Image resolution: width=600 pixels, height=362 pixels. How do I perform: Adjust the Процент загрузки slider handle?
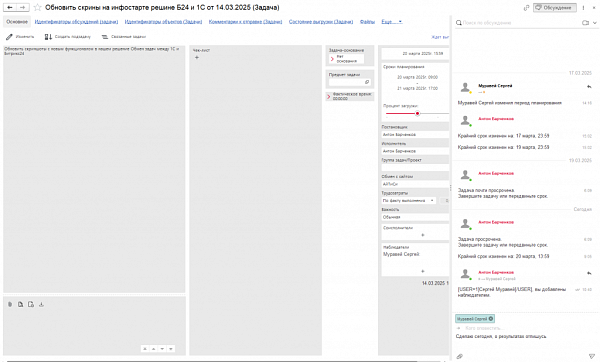point(417,113)
